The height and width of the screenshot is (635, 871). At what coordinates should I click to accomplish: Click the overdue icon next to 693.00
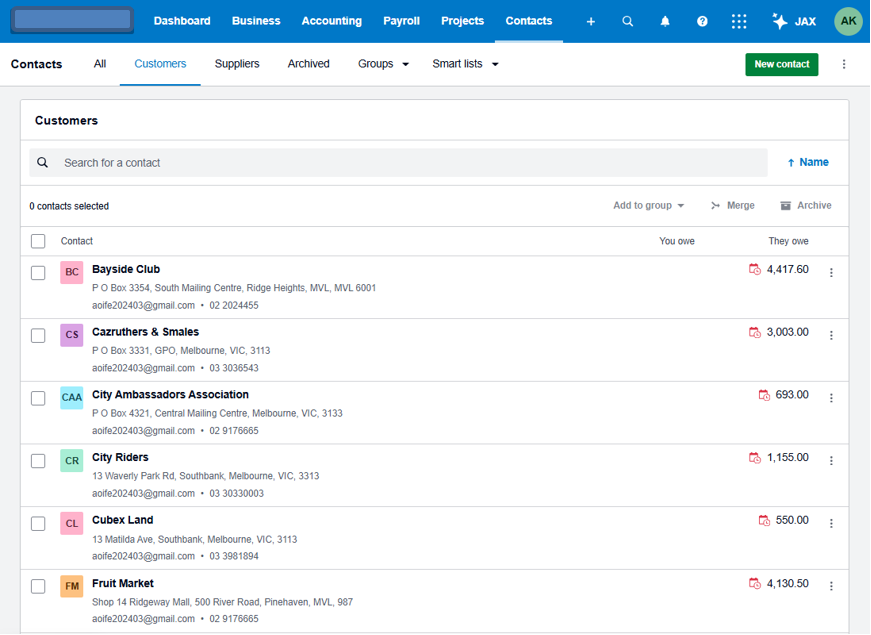coord(764,395)
